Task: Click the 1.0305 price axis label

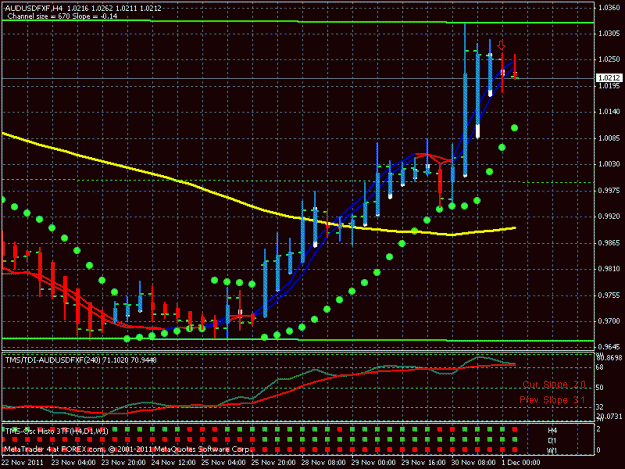Action: click(609, 33)
